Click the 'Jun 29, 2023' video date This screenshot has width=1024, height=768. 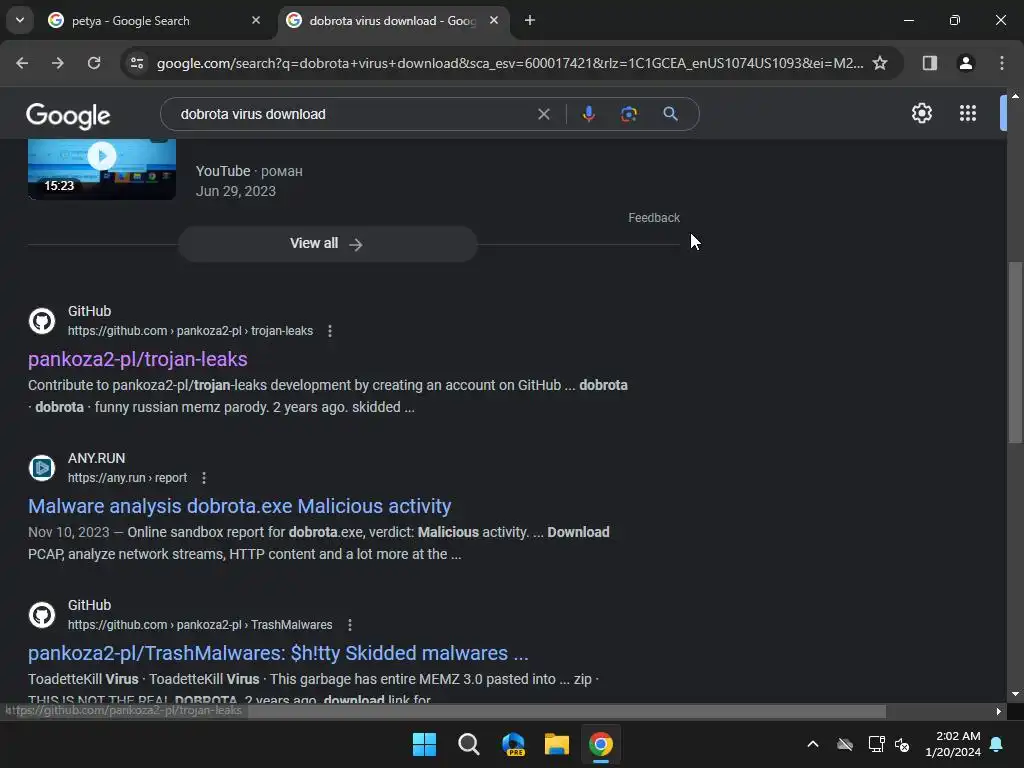point(236,191)
